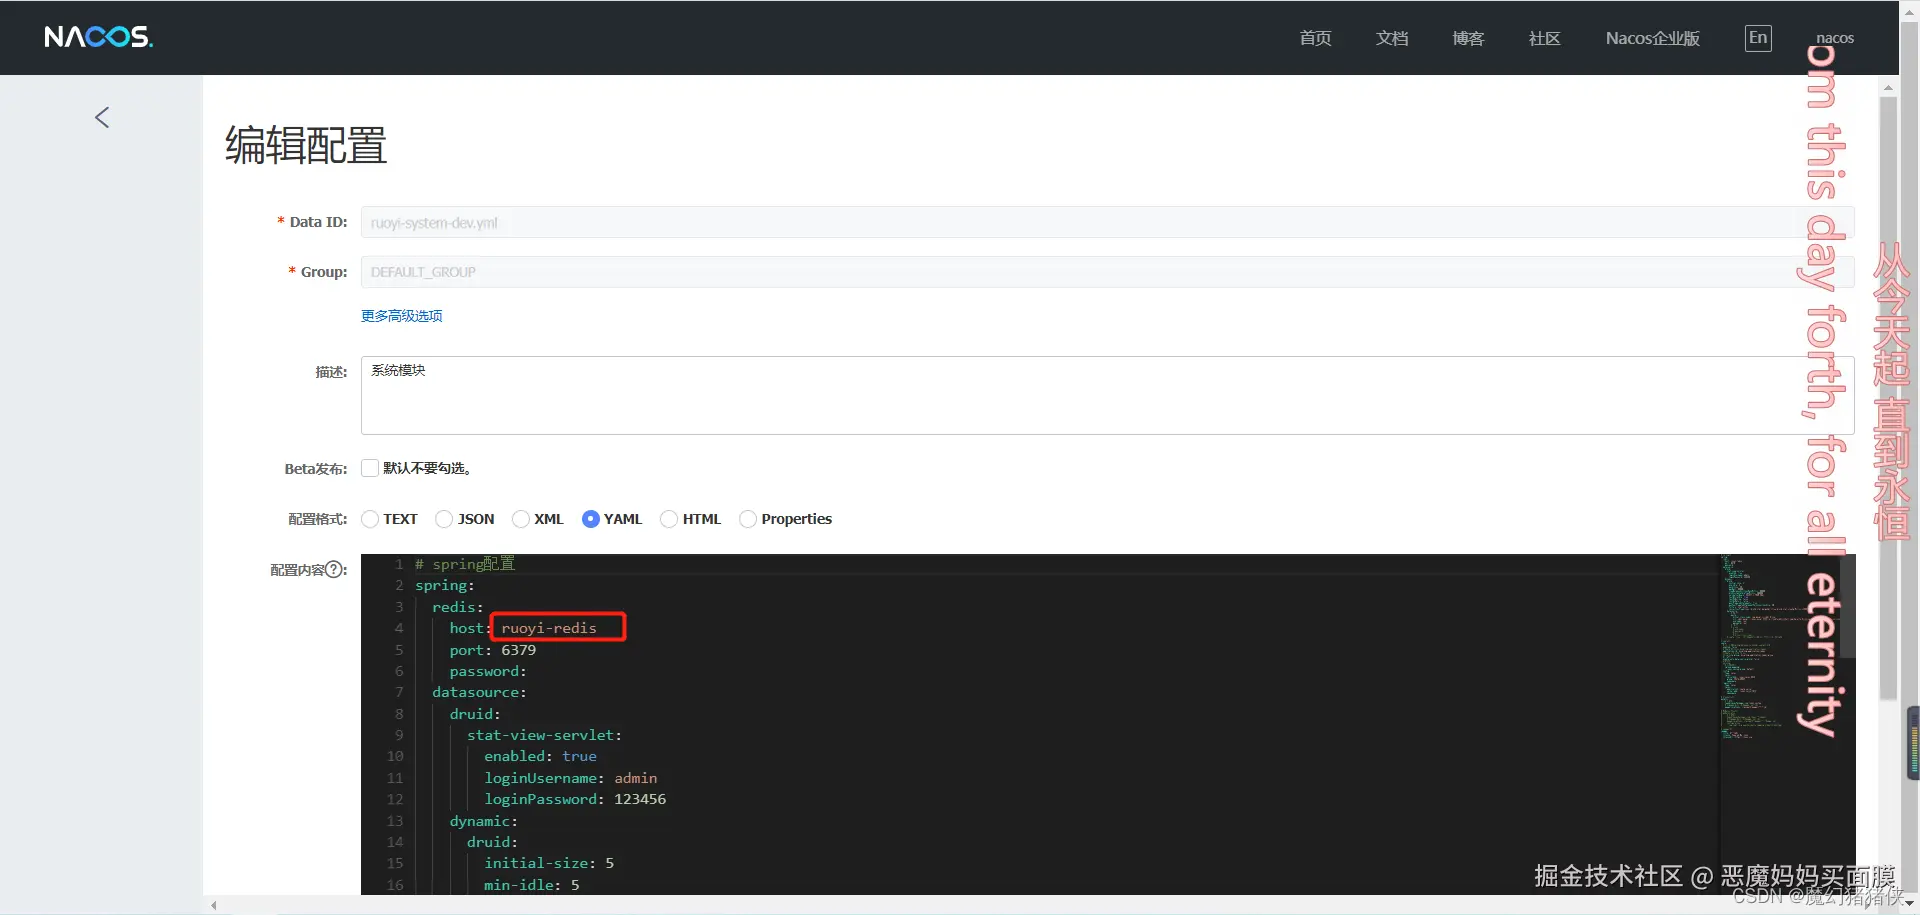Screen dimensions: 1920x915
Task: Select the HTML format radio button
Action: (669, 519)
